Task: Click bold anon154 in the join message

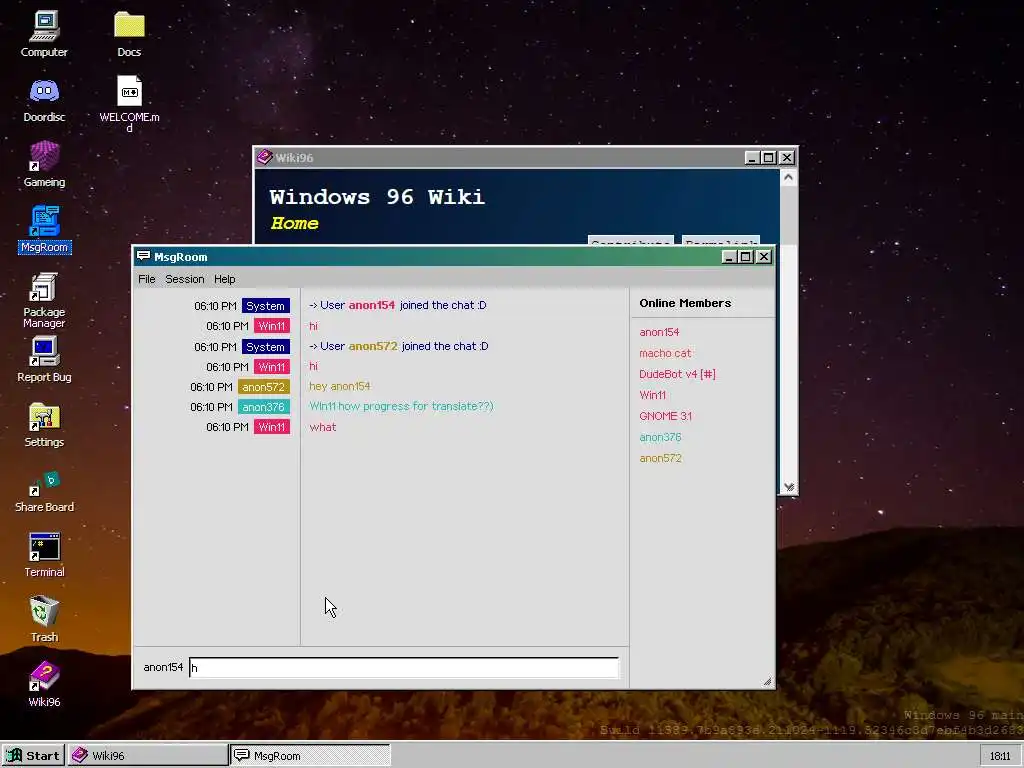Action: click(x=372, y=305)
